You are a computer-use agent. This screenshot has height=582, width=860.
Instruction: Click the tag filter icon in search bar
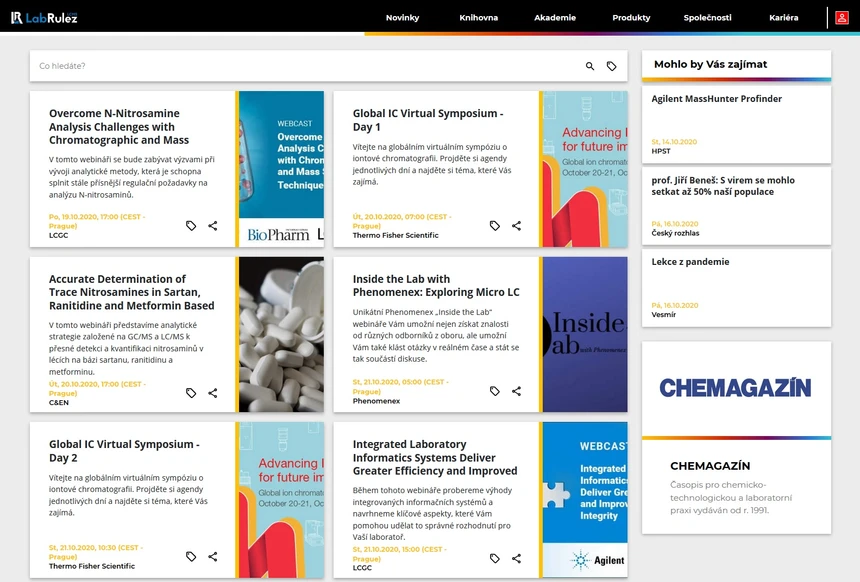click(x=612, y=66)
